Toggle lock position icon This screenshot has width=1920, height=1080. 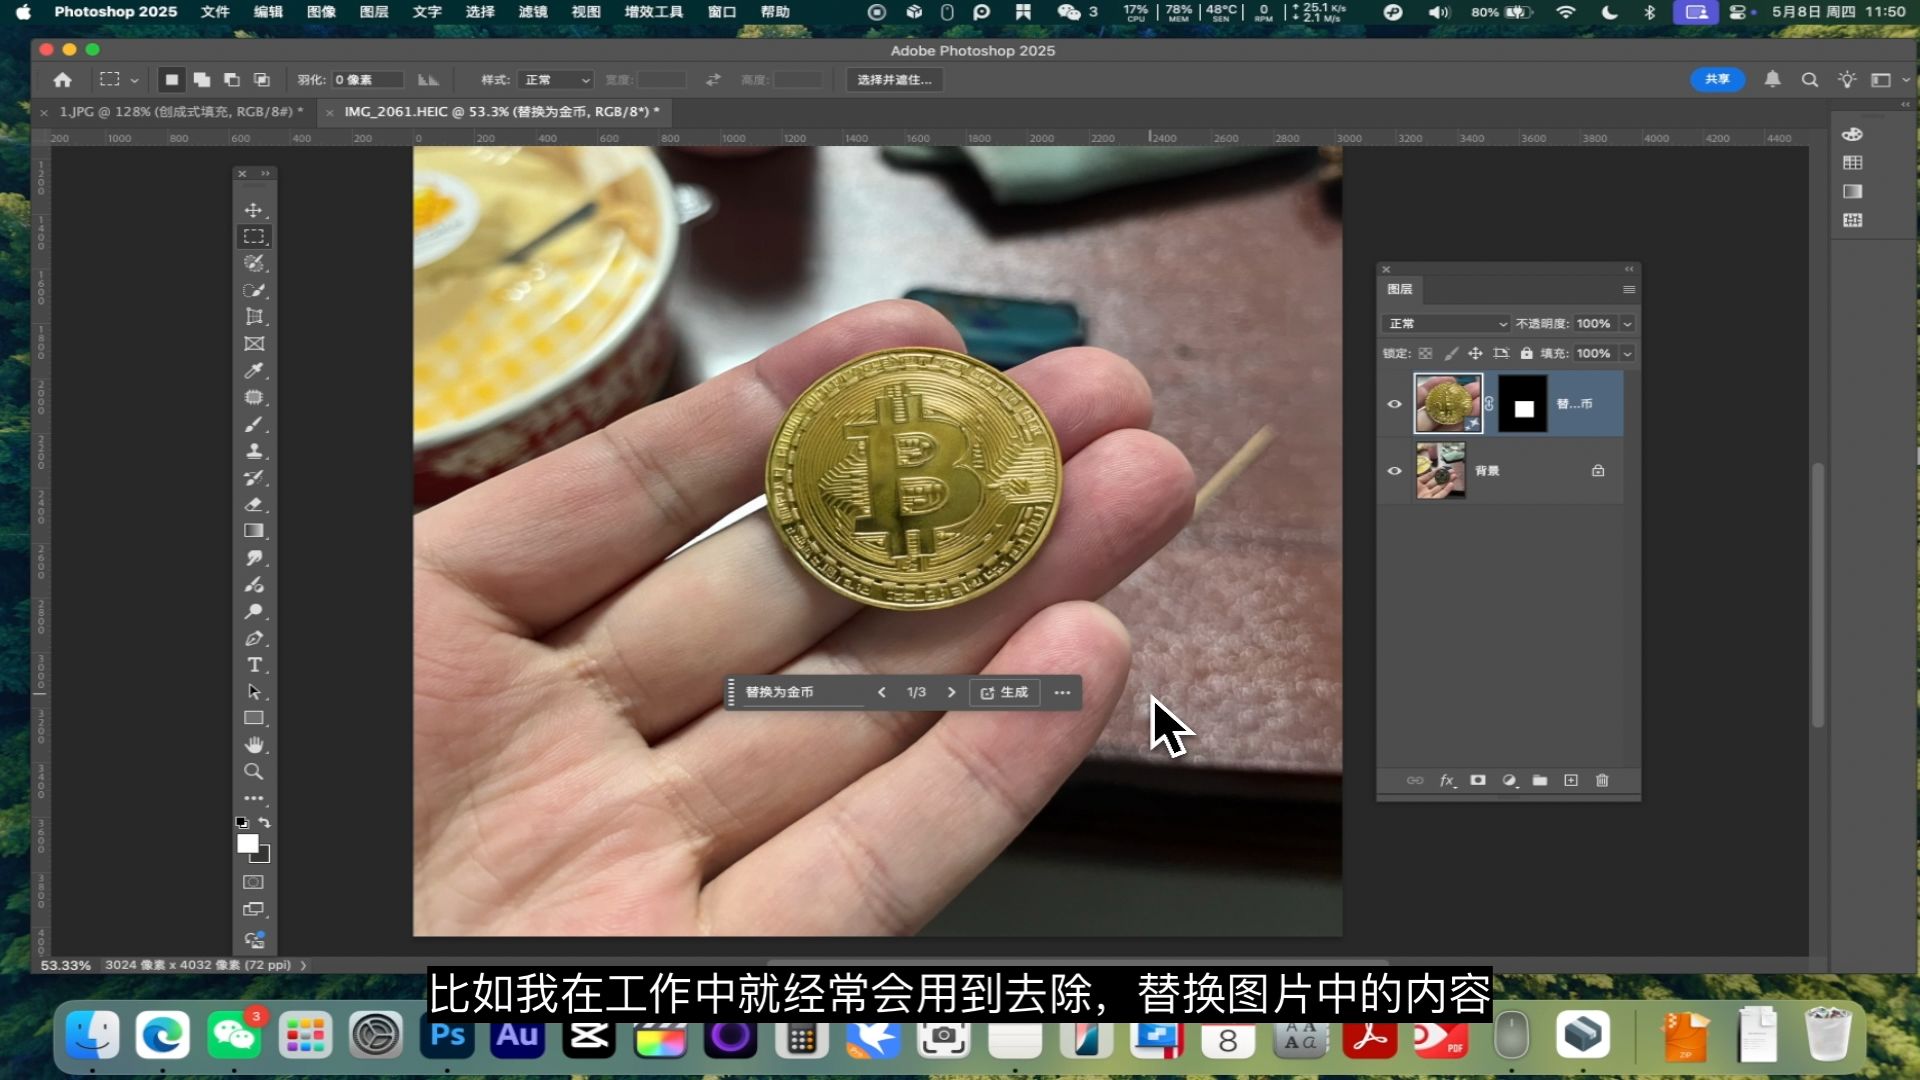pyautogui.click(x=1475, y=354)
